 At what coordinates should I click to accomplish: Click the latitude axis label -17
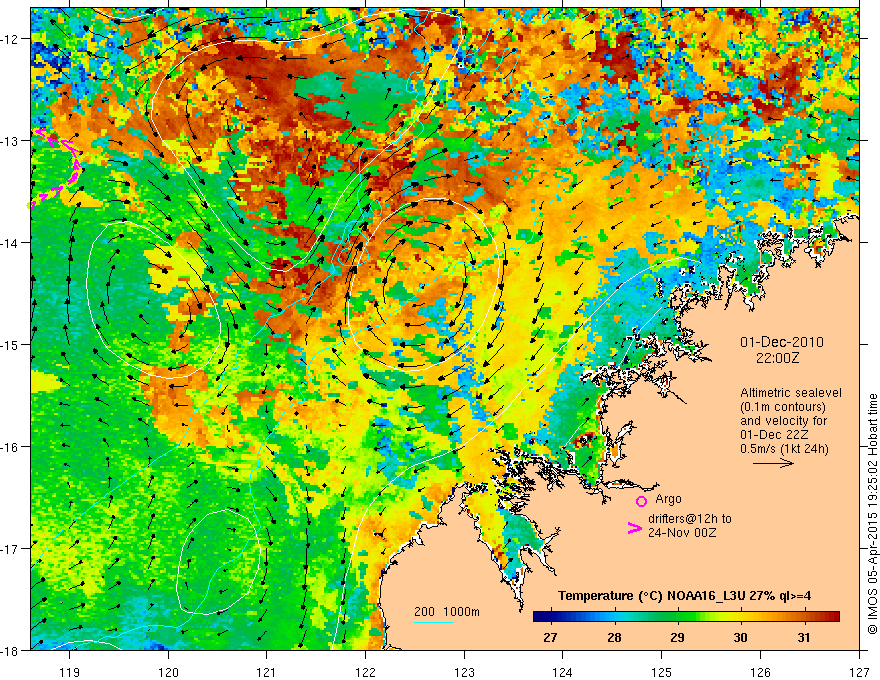10,548
